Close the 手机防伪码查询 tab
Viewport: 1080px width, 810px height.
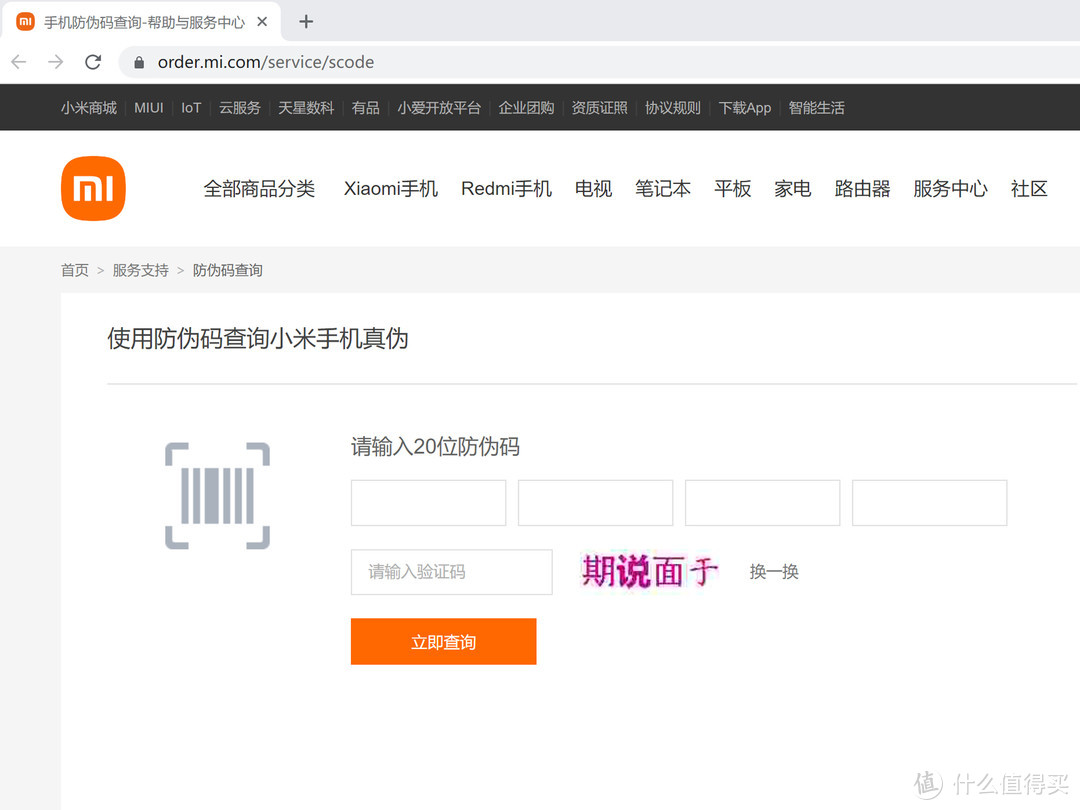coord(262,22)
